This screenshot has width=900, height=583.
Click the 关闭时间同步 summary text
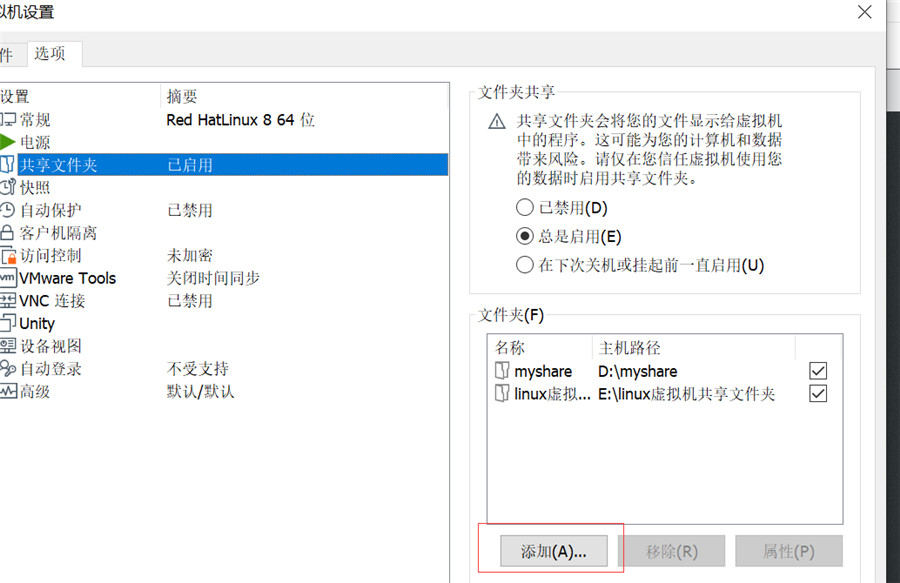213,278
